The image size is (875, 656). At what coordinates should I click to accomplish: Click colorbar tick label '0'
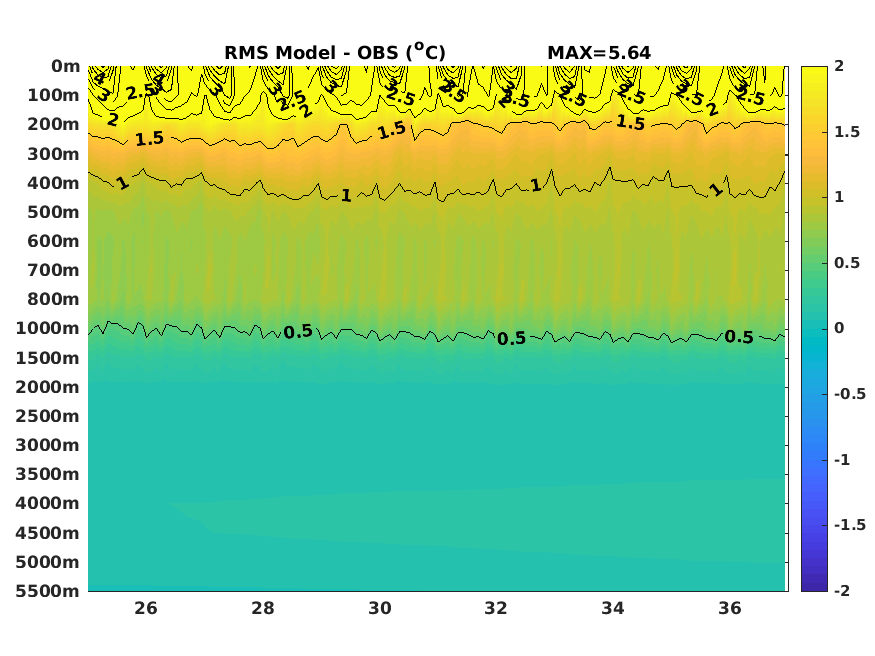839,329
